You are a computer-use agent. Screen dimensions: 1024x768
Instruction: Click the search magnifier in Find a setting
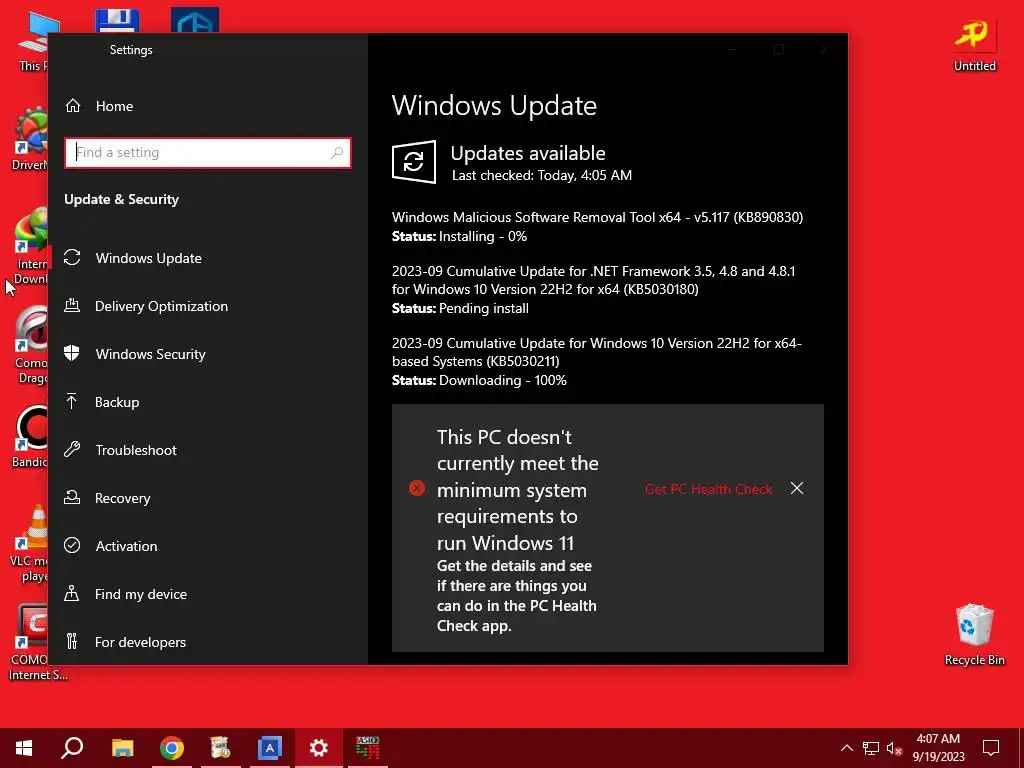coord(337,153)
